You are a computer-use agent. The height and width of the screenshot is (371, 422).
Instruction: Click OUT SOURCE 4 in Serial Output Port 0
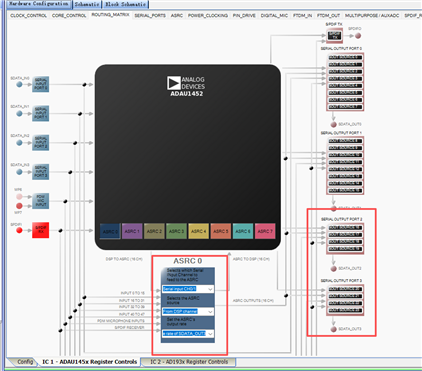point(345,86)
